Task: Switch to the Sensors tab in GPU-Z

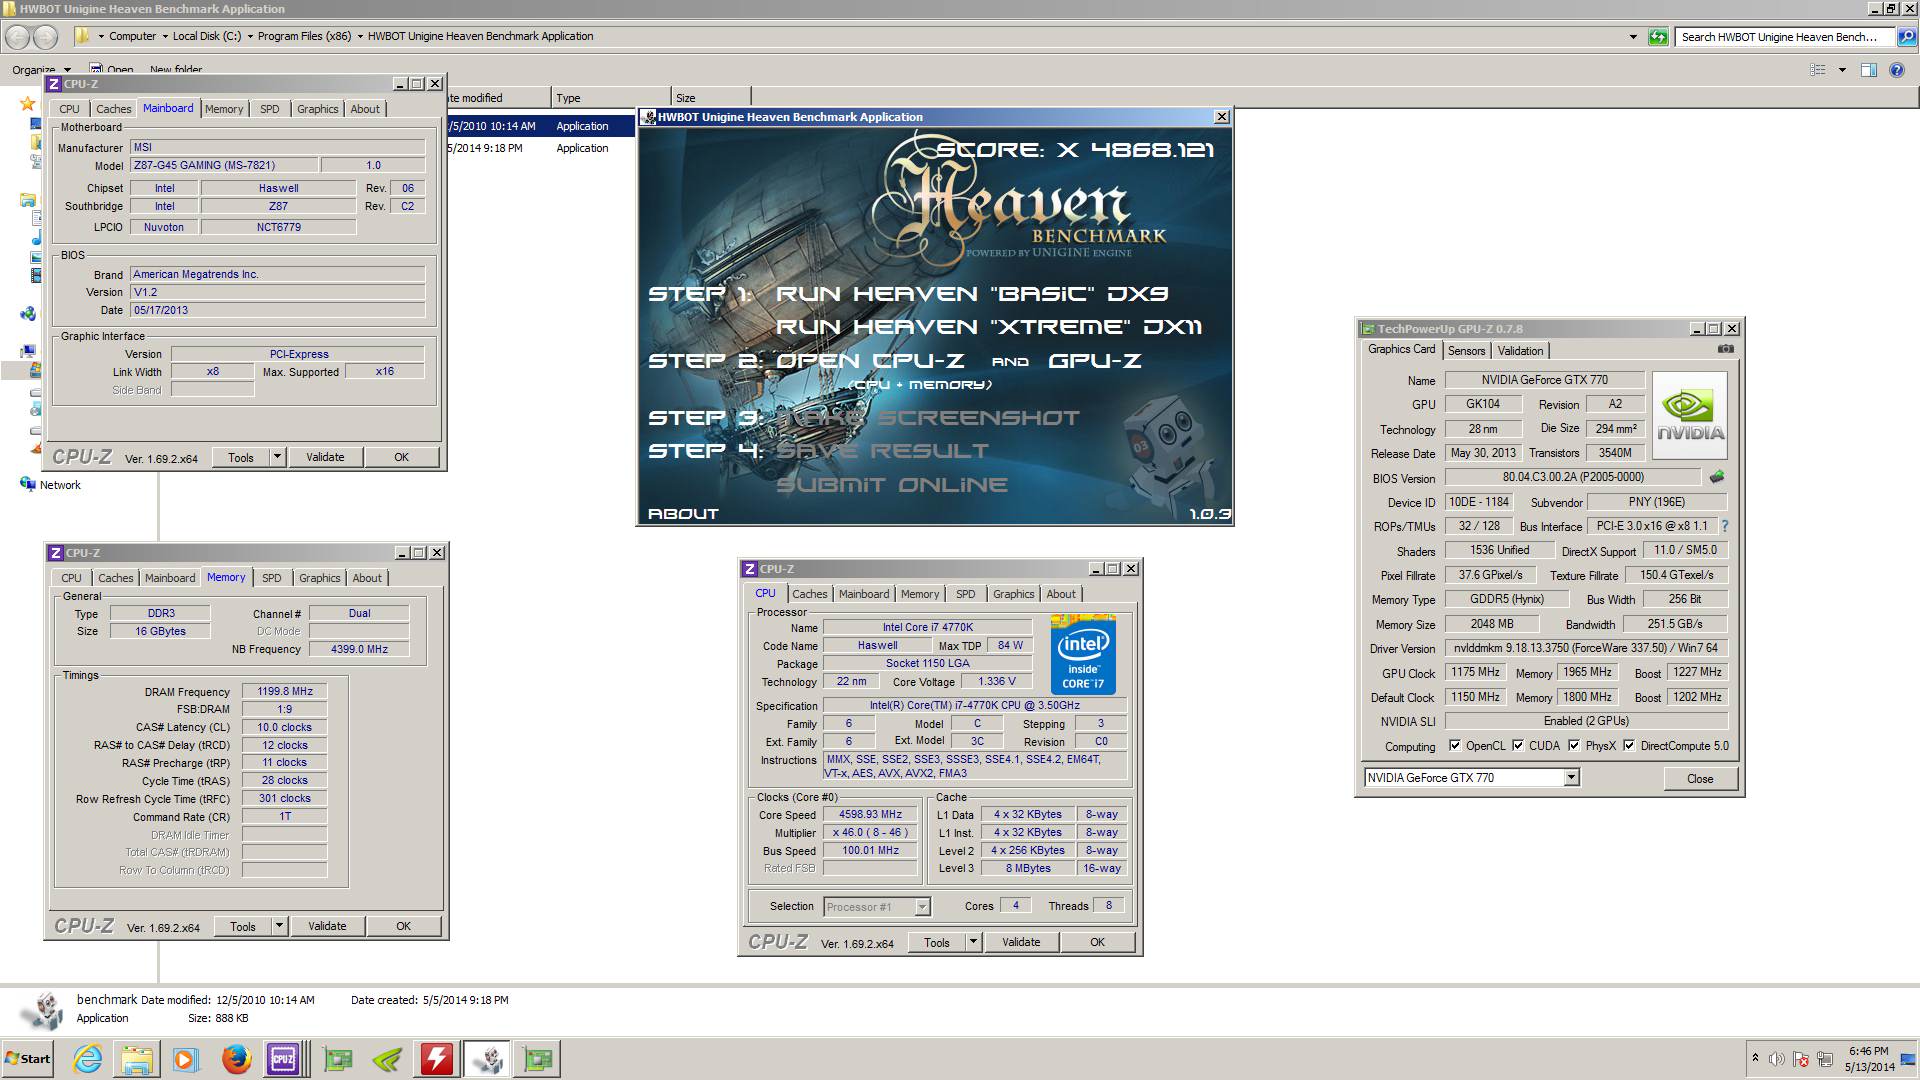Action: (x=1466, y=350)
